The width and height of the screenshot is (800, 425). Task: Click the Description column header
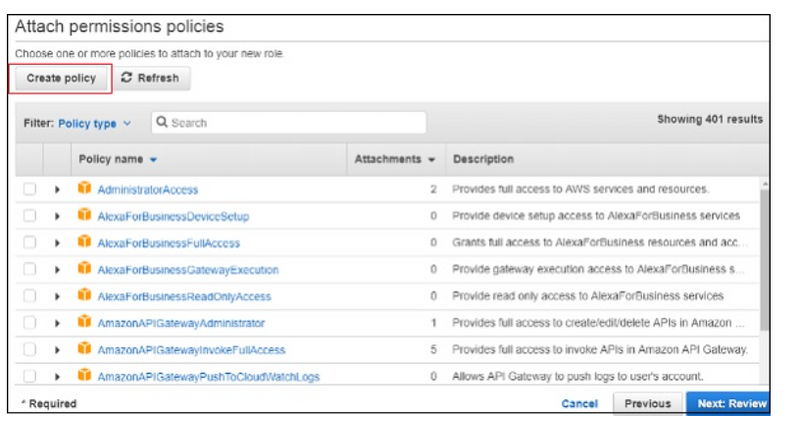(x=483, y=159)
